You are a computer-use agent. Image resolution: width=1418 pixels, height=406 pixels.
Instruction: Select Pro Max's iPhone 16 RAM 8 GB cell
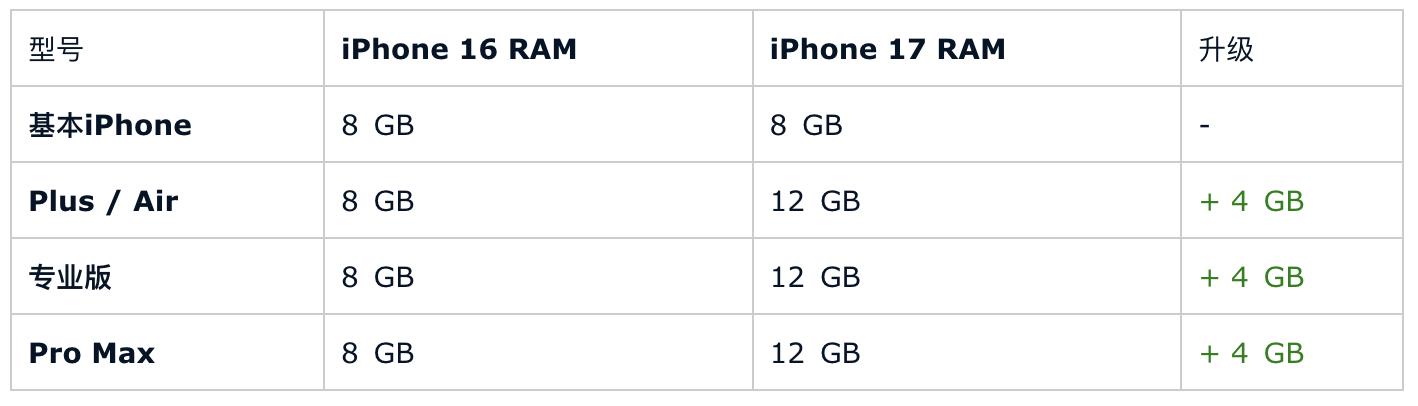pyautogui.click(x=377, y=353)
